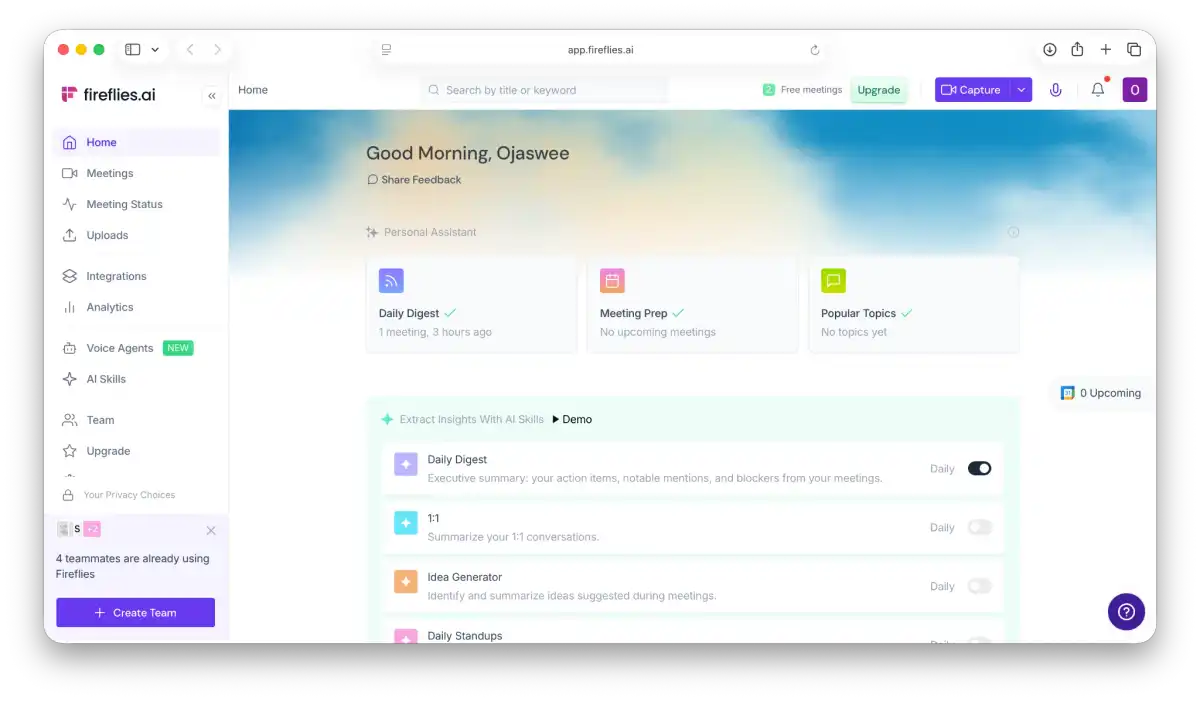Open the Meeting Prep card
This screenshot has height=701, width=1200.
coord(692,304)
